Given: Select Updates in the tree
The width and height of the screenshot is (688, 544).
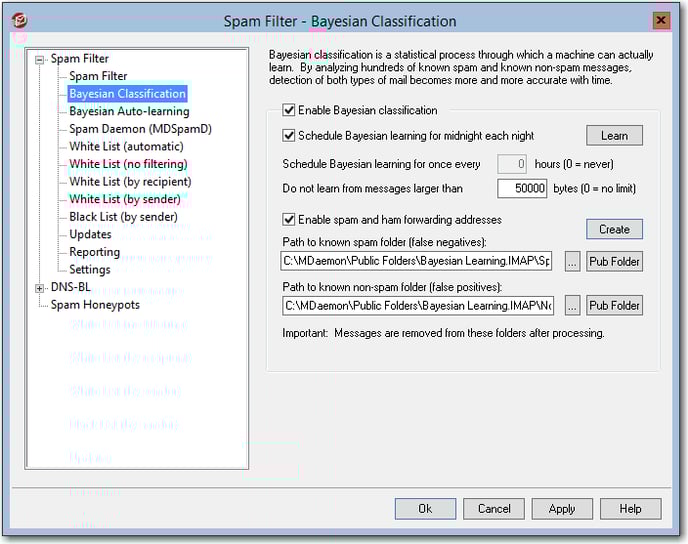Looking at the screenshot, I should coord(90,234).
